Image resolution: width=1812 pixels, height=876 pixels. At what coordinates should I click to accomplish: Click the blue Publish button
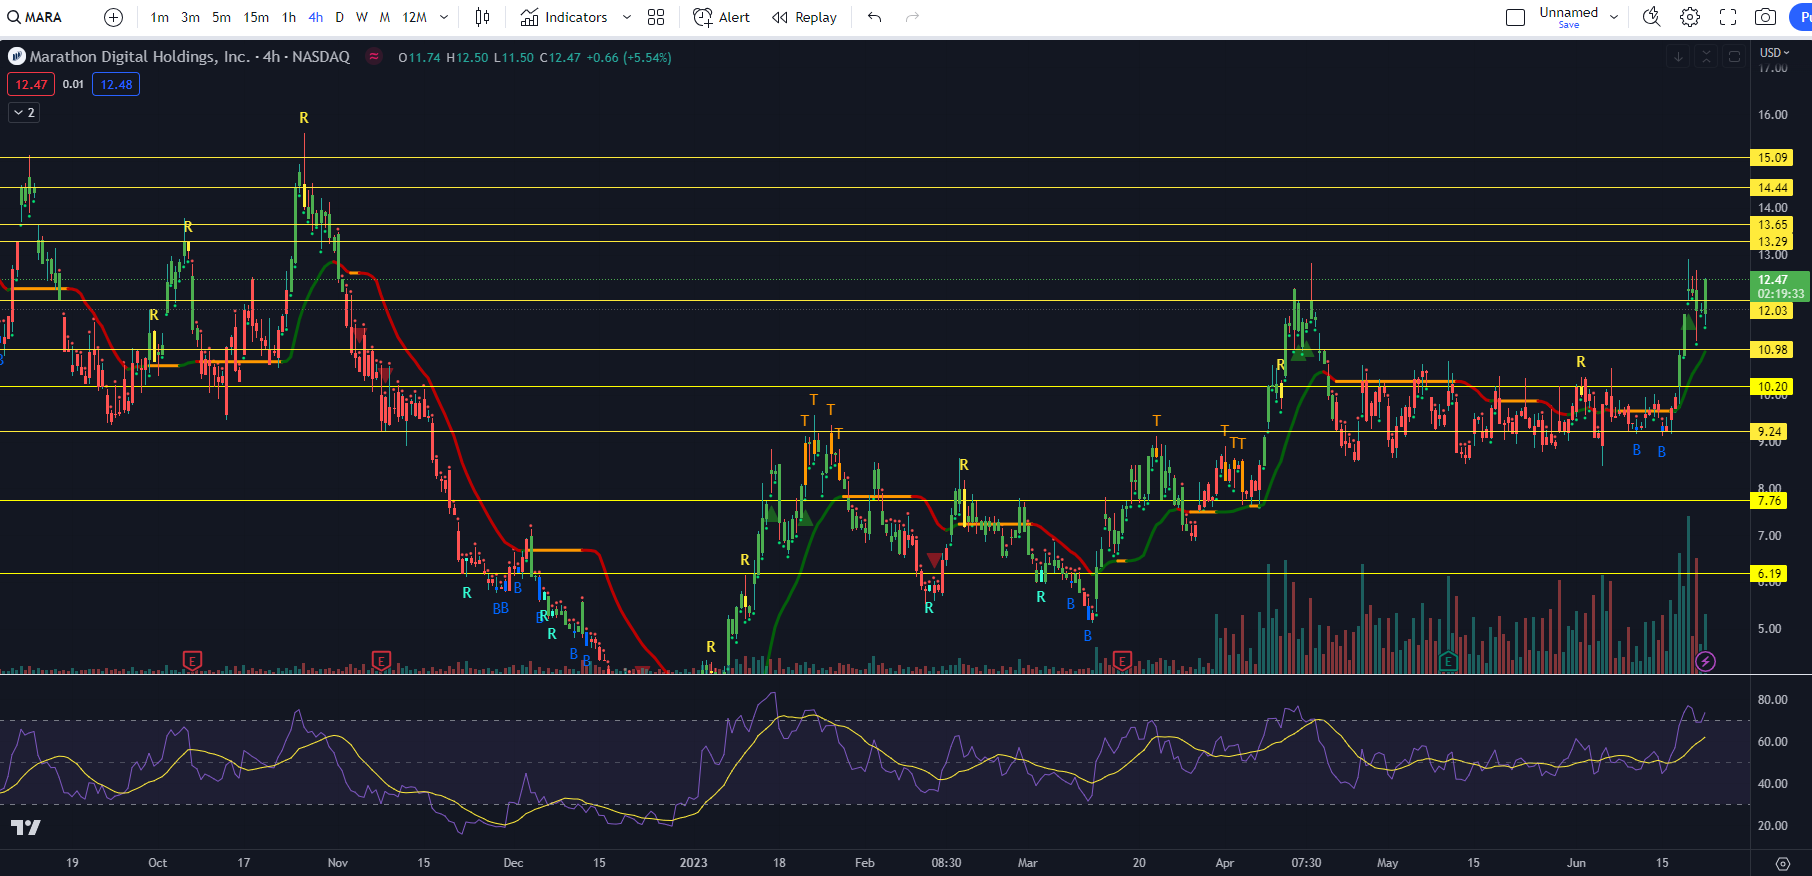point(1800,17)
